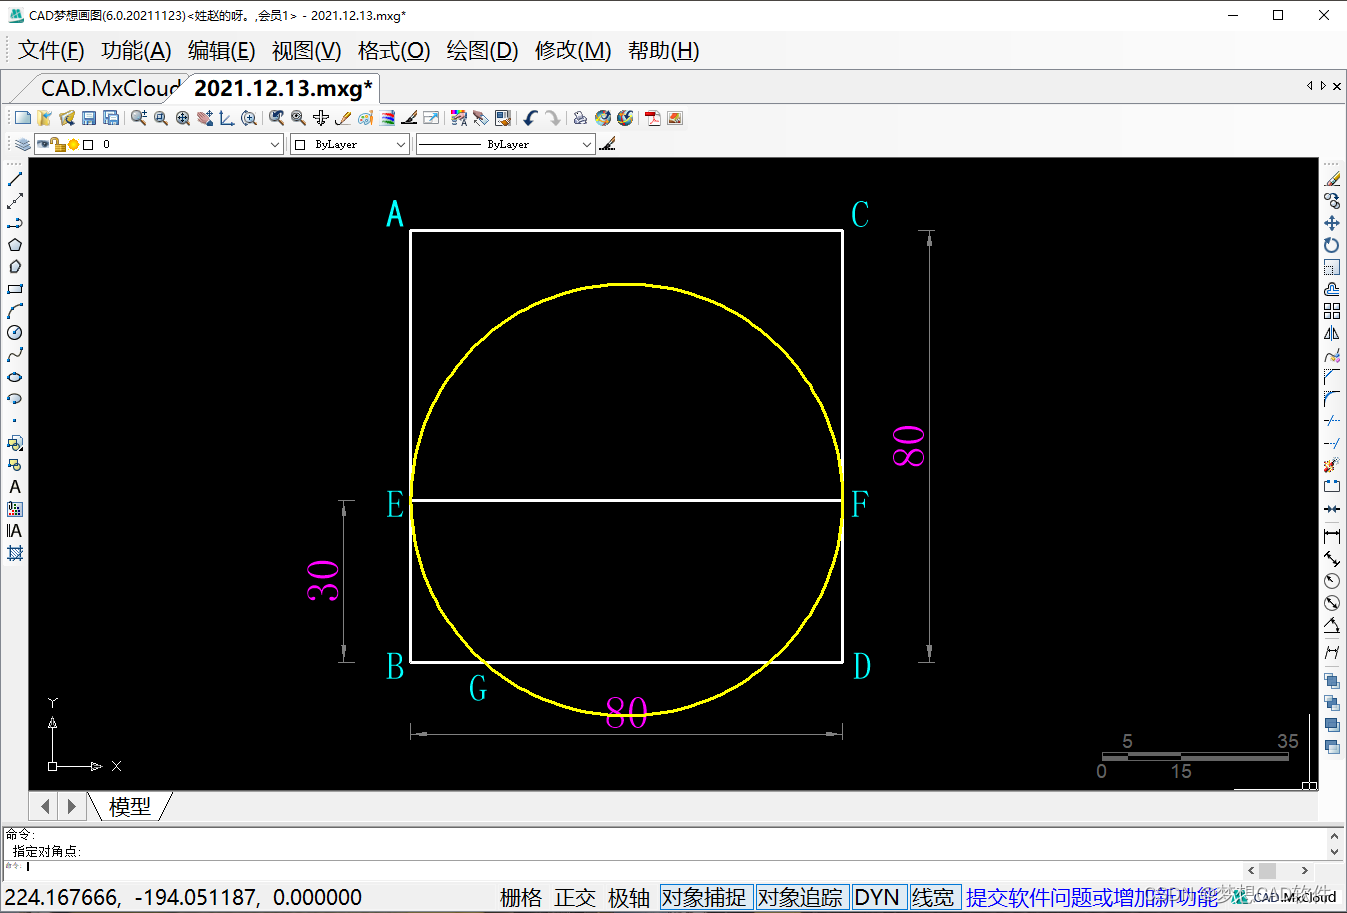Select the Polyline tool

(x=15, y=223)
